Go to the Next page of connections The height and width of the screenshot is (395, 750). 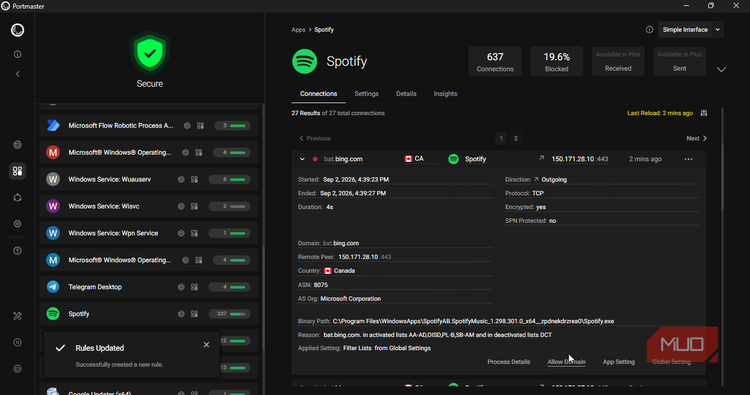click(x=696, y=138)
